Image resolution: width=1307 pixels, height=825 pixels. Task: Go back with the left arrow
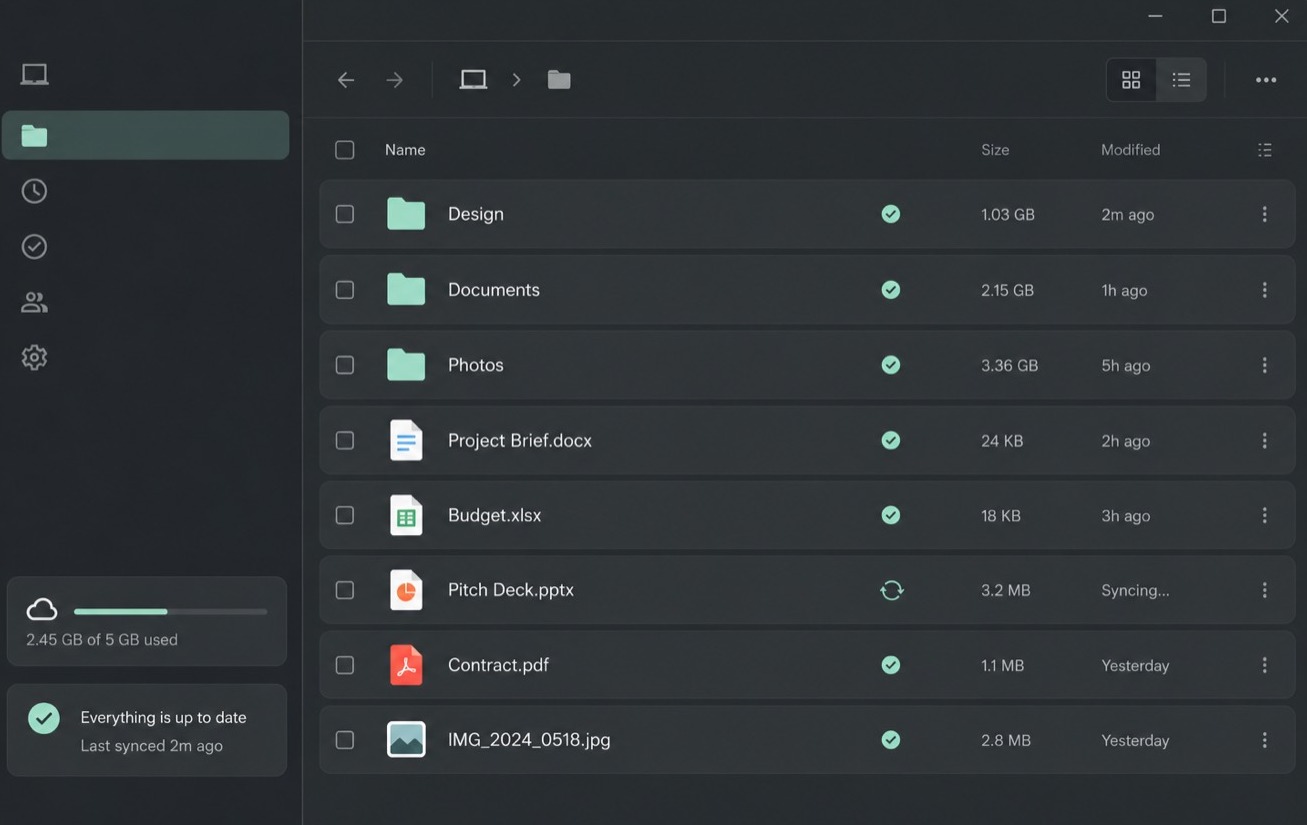pos(346,80)
